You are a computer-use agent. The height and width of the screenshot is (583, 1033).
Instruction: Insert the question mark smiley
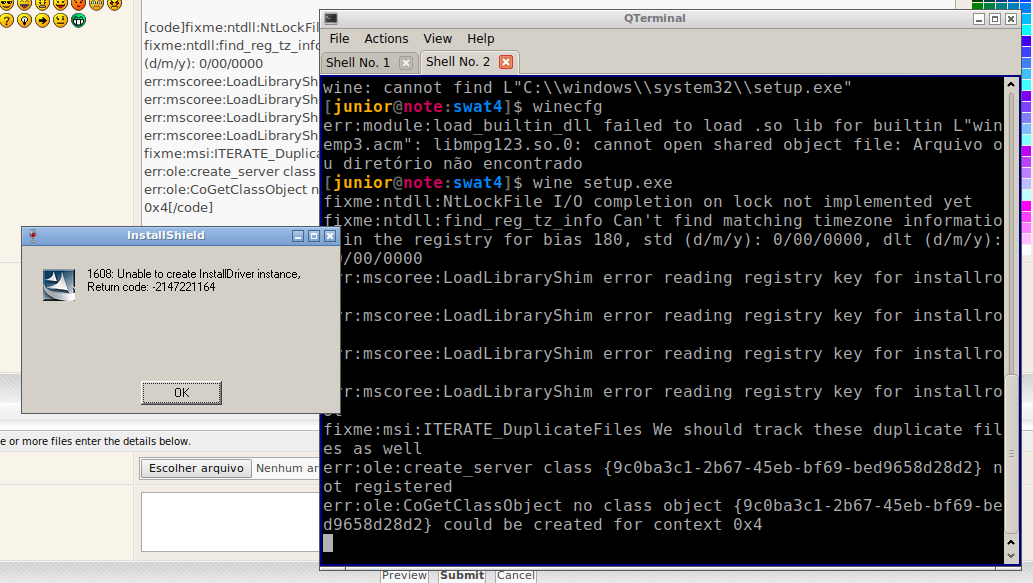tap(7, 20)
